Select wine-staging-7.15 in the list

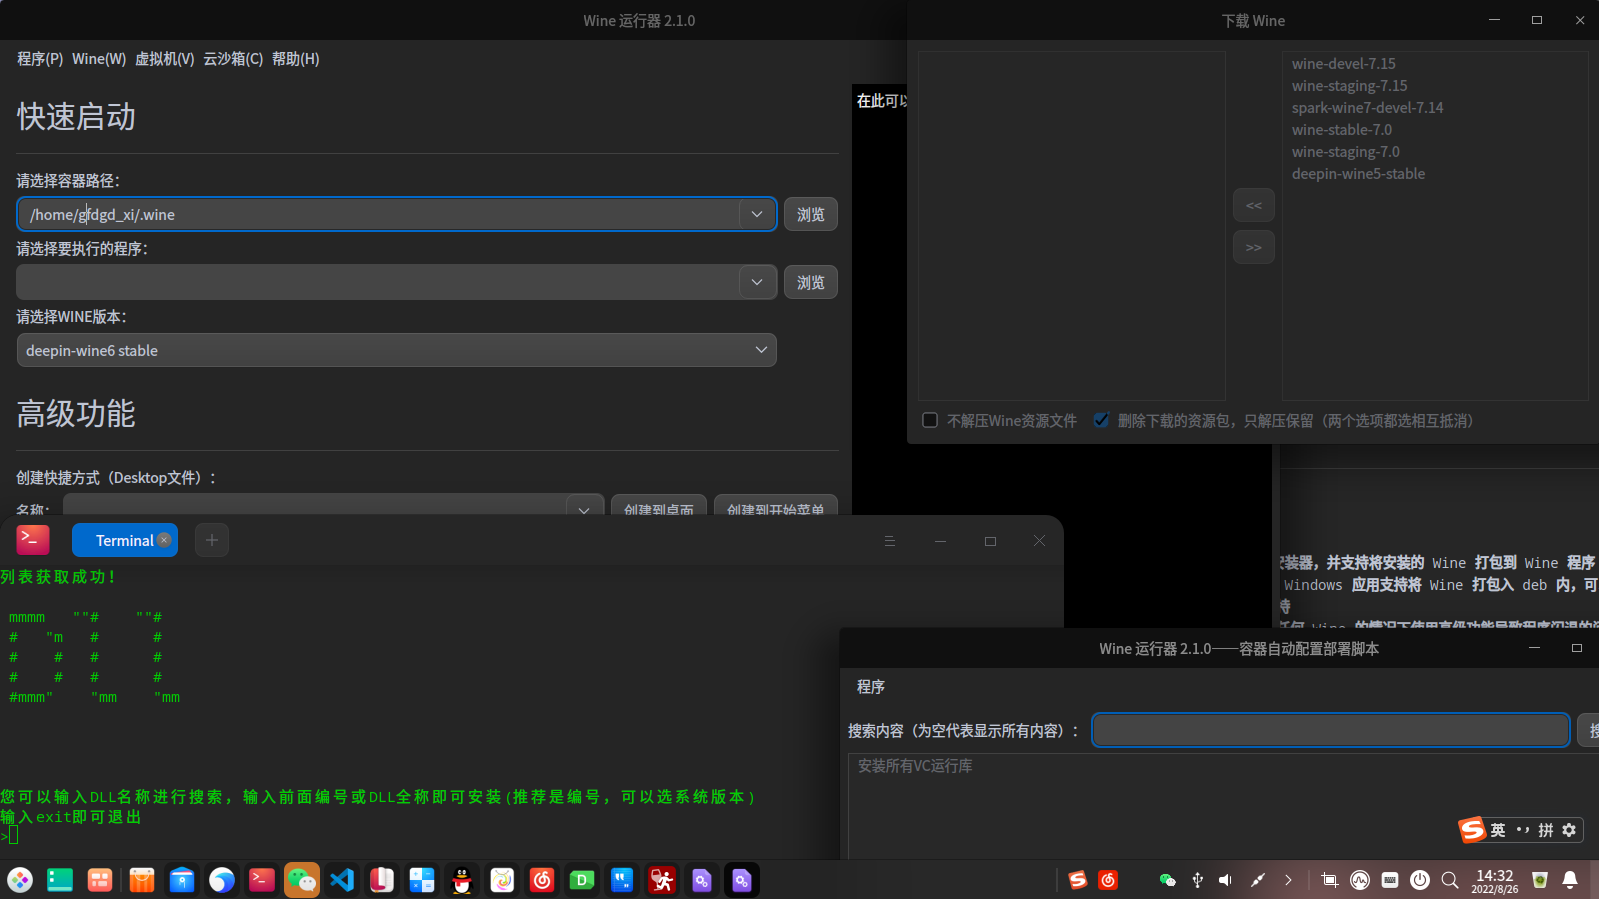pos(1349,85)
